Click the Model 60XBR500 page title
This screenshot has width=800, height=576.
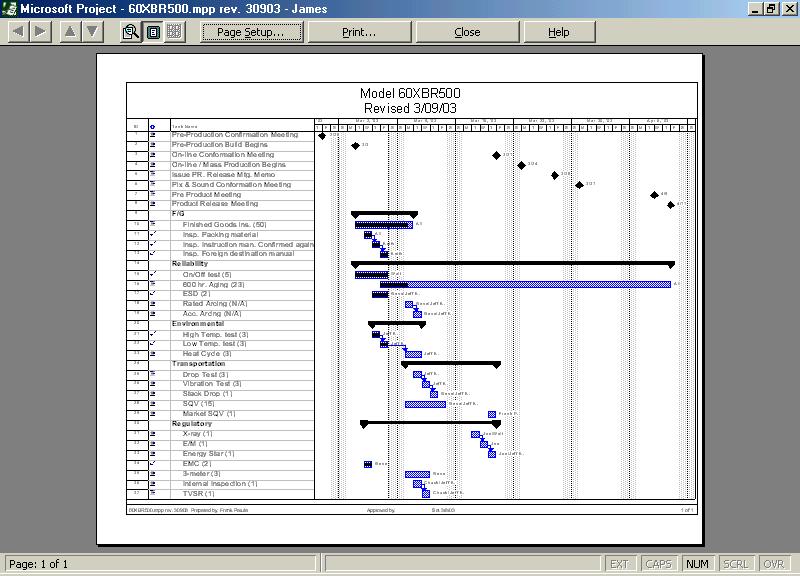[x=410, y=93]
